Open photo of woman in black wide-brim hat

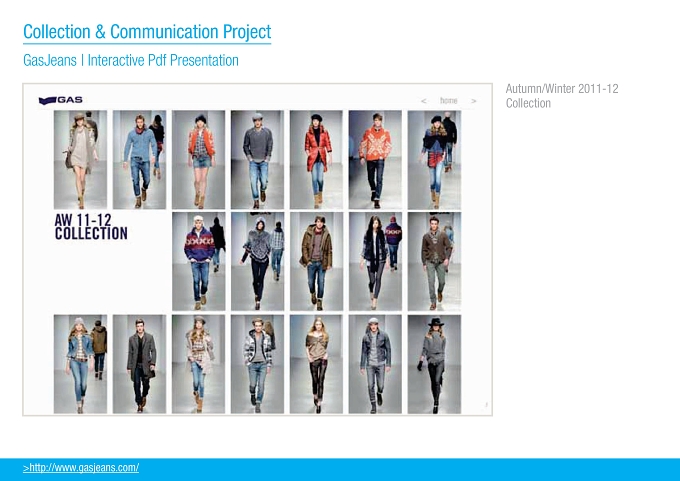pyautogui.click(x=434, y=364)
